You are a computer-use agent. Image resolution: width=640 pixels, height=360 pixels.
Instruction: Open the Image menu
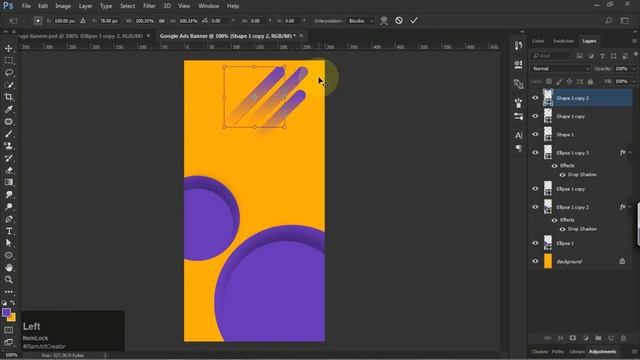[63, 6]
